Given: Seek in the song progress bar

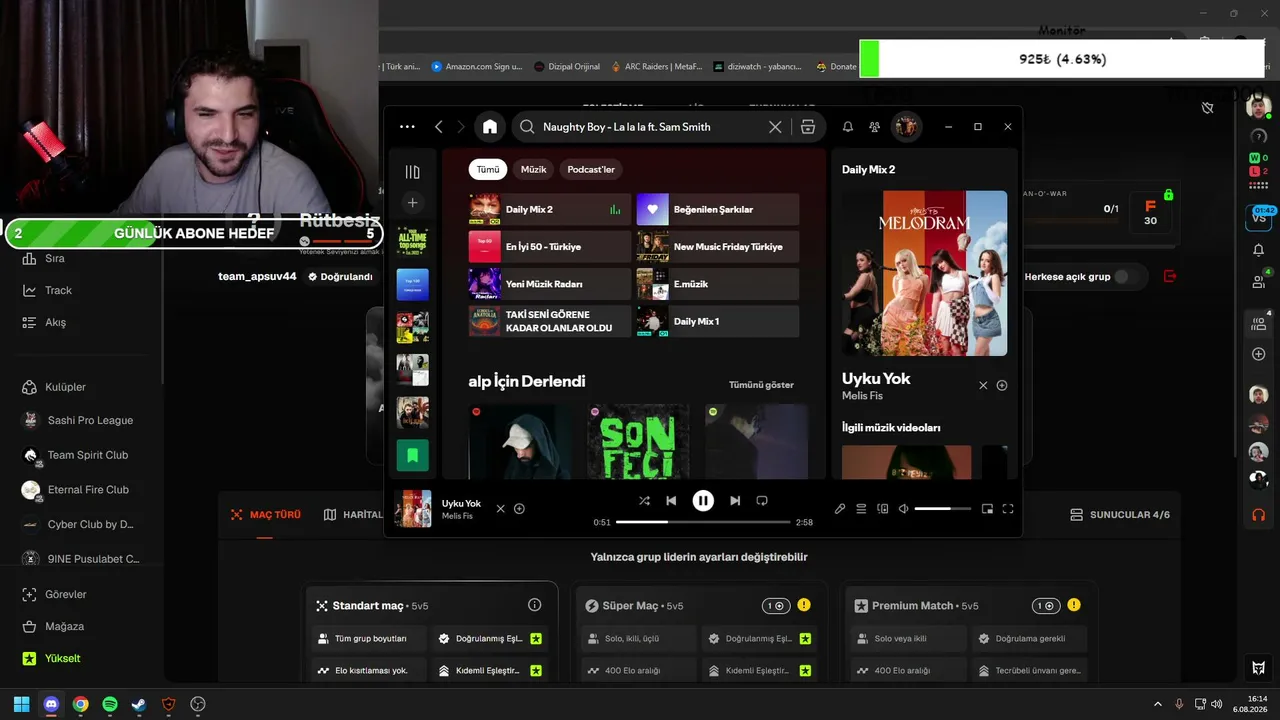Looking at the screenshot, I should point(703,522).
